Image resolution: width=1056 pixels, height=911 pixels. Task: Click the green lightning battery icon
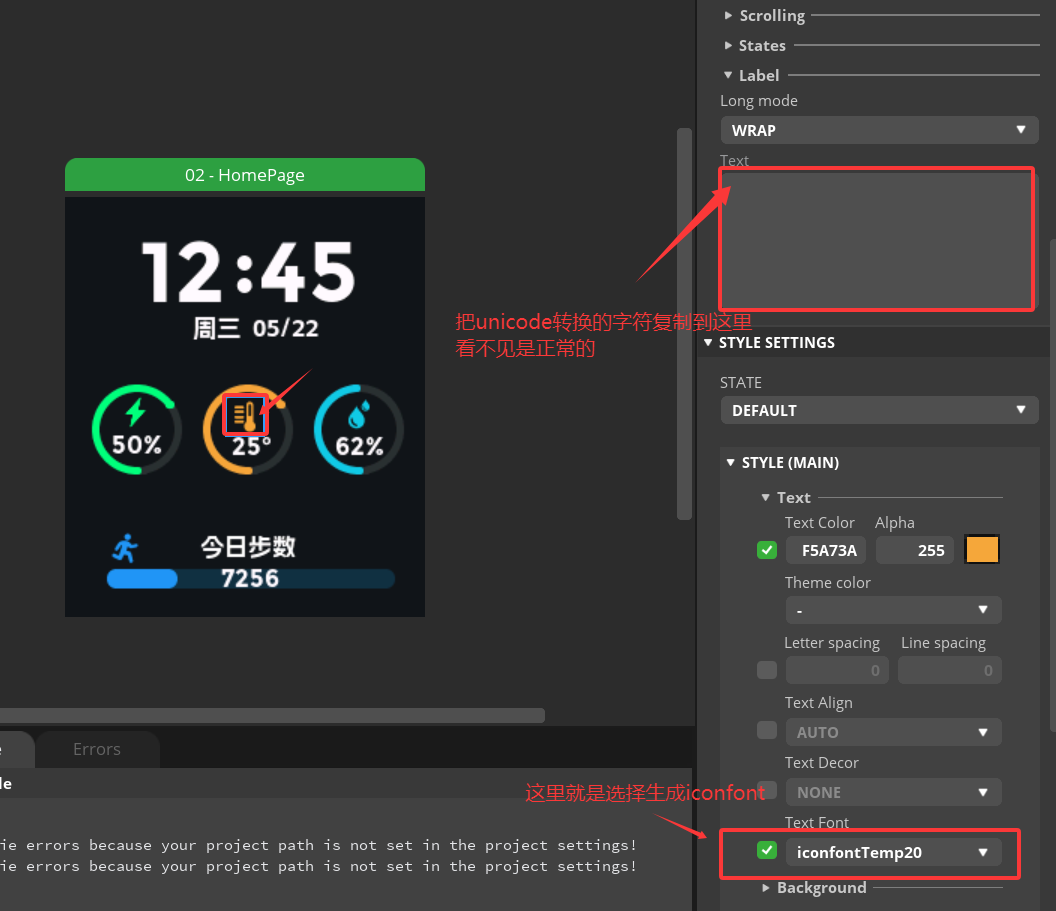point(135,413)
